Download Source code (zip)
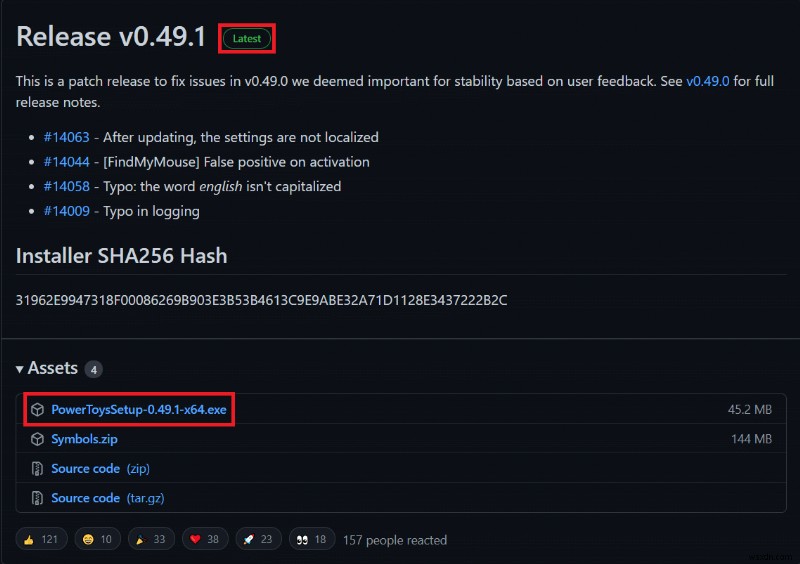Image resolution: width=800 pixels, height=564 pixels. 101,469
